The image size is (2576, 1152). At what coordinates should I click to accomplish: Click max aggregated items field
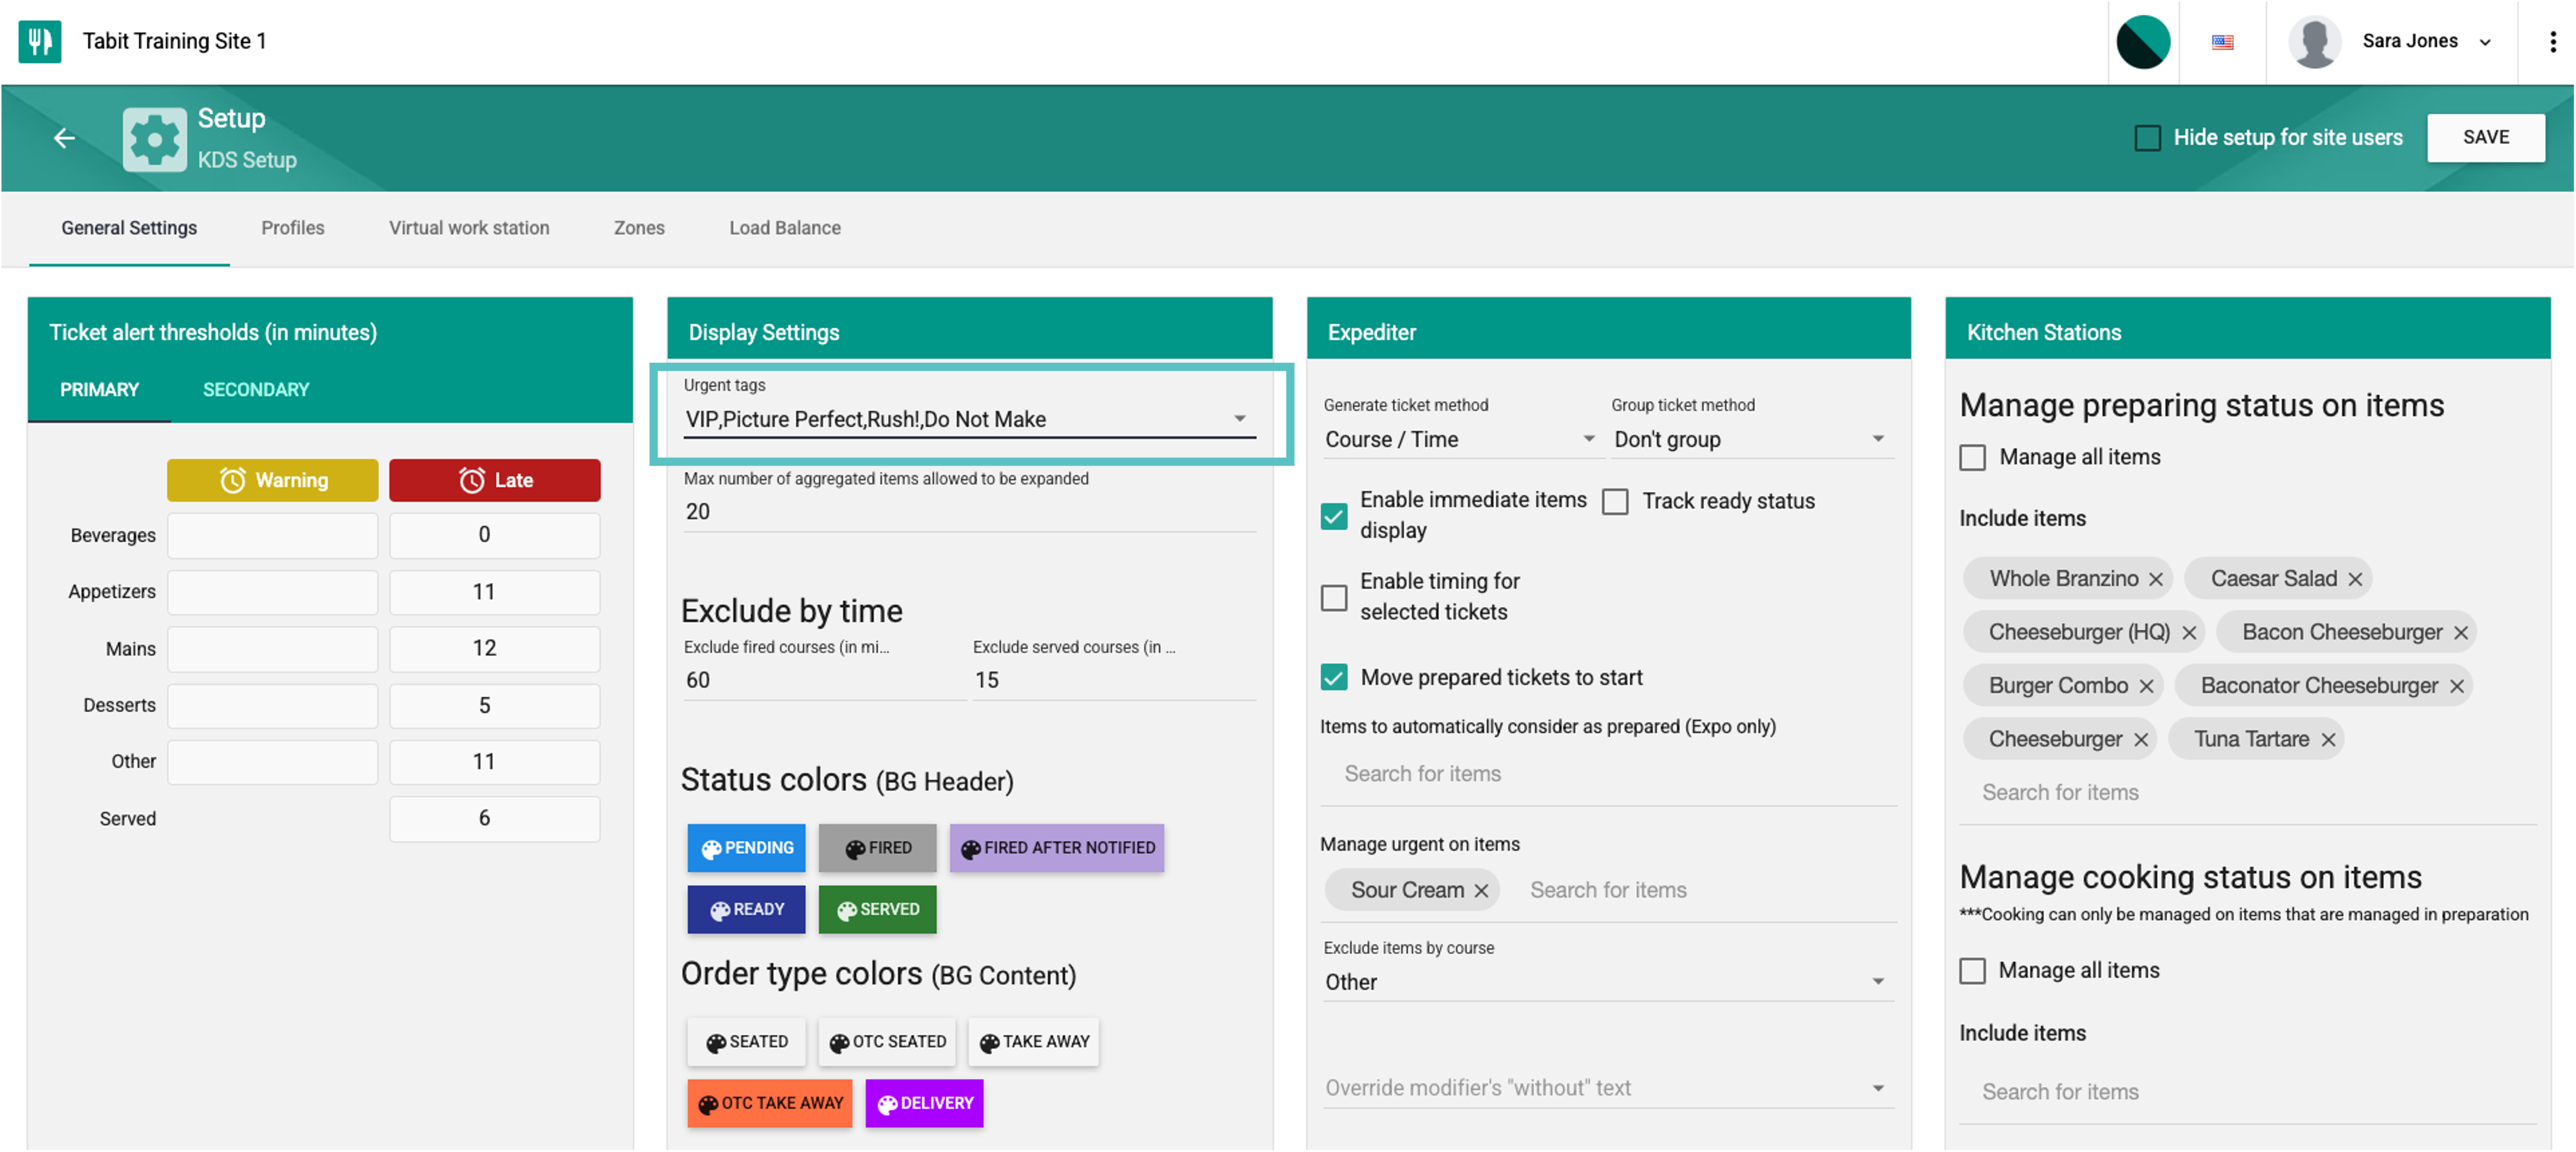click(970, 512)
